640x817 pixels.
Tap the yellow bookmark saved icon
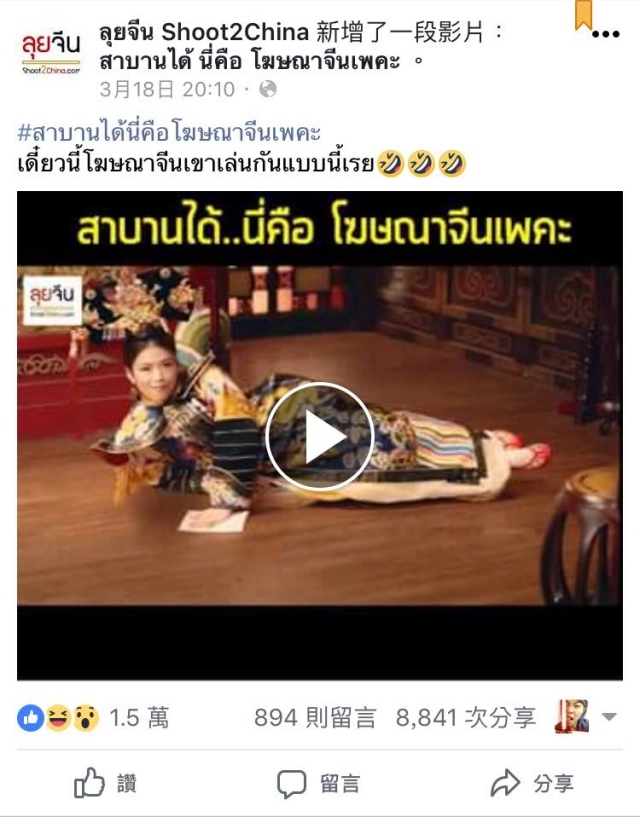click(584, 15)
